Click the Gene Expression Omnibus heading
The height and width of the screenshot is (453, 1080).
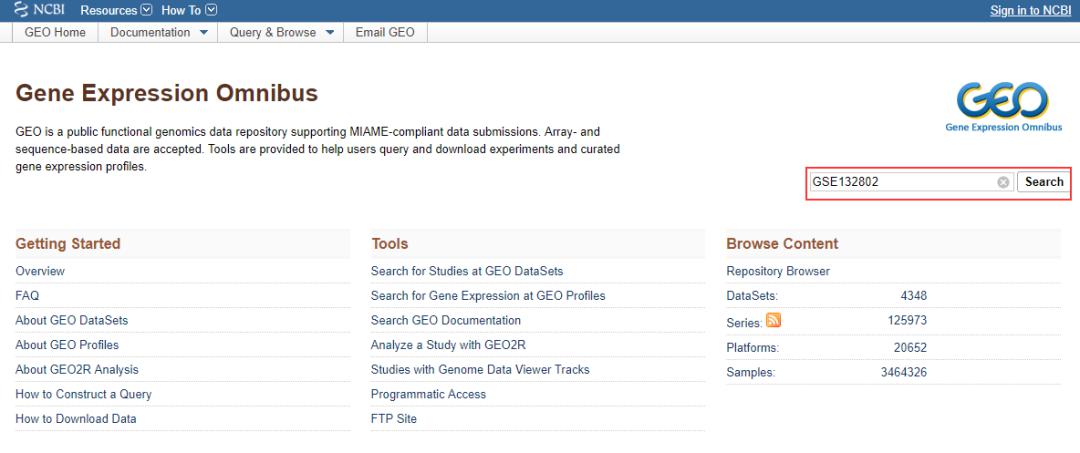[167, 93]
